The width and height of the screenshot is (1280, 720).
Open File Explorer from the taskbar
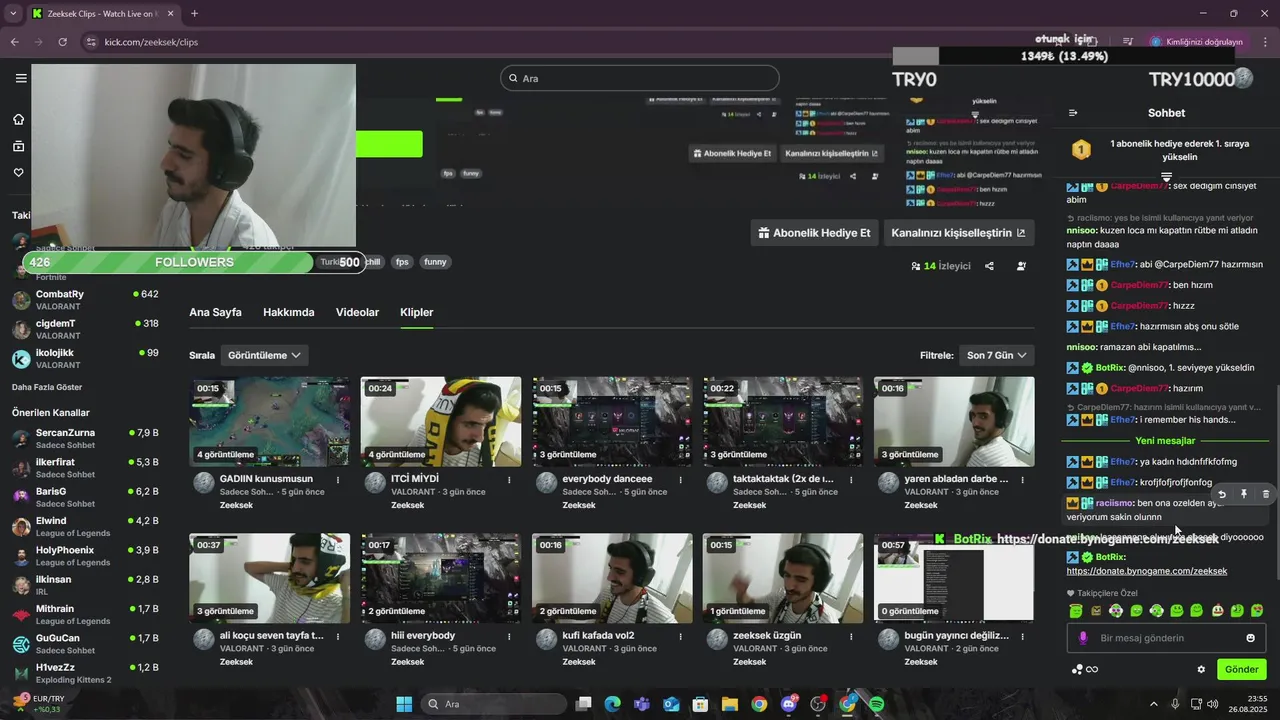tap(729, 704)
